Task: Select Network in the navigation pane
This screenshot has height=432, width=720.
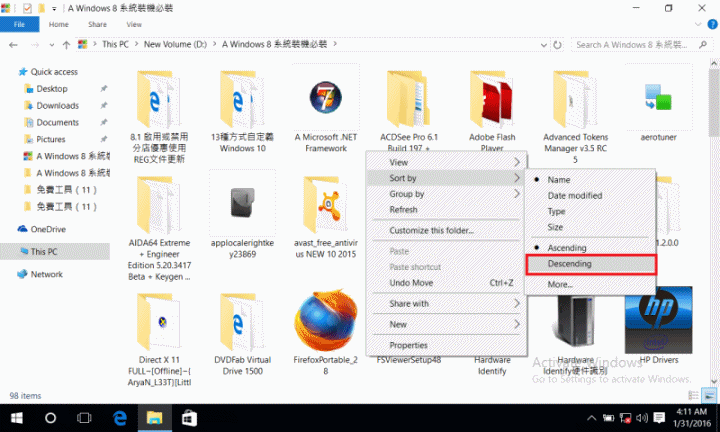Action: [x=46, y=274]
